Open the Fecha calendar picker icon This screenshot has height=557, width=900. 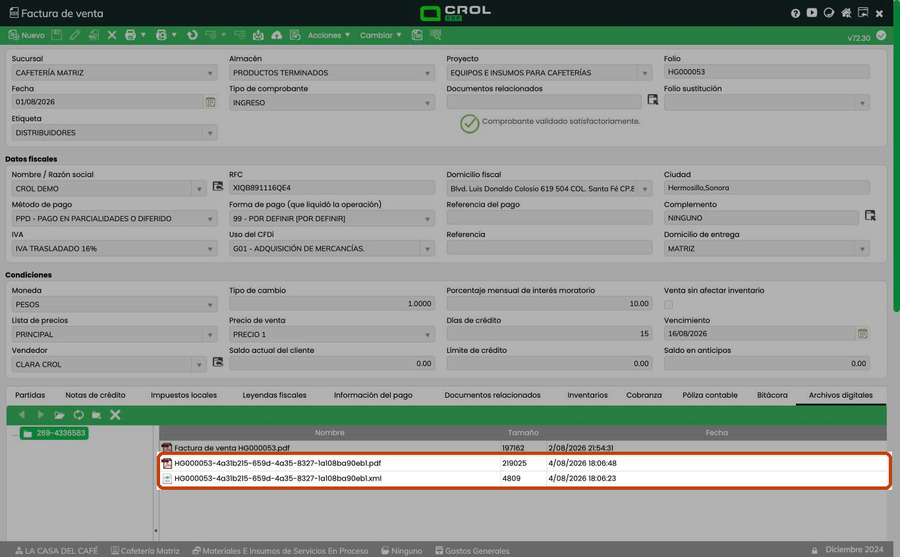tap(211, 102)
